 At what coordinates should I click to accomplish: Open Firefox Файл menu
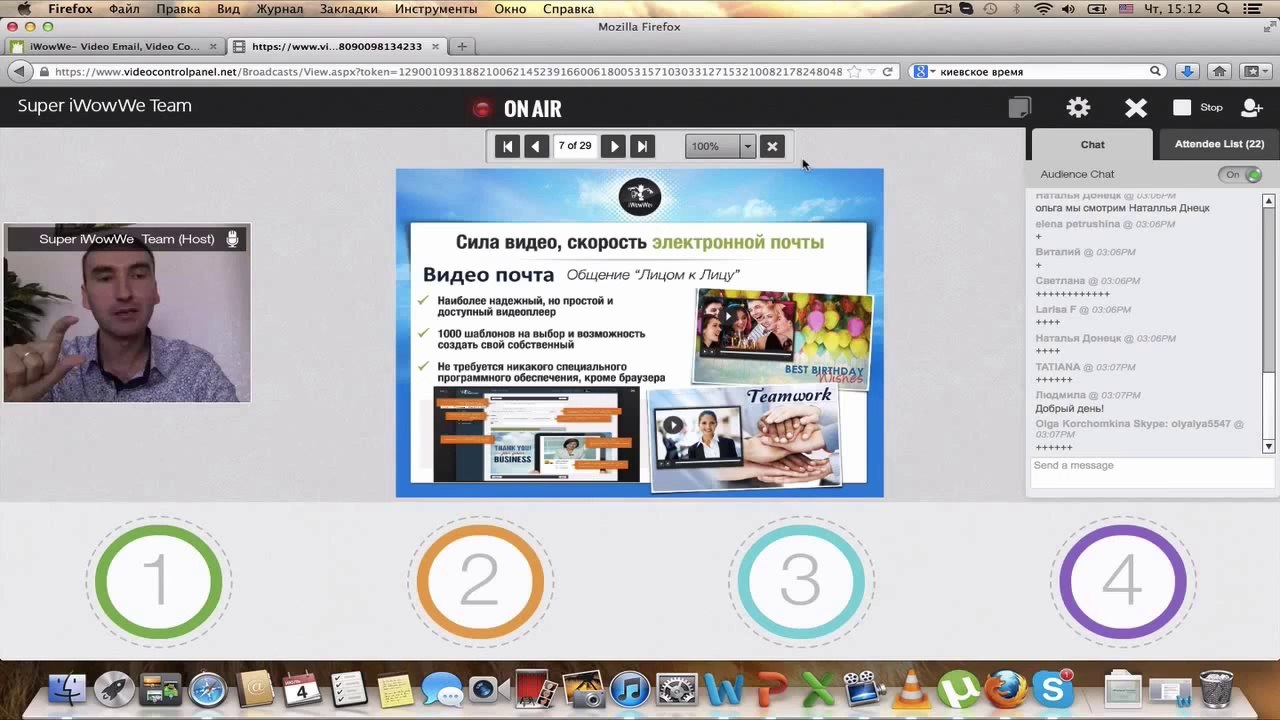tap(124, 9)
